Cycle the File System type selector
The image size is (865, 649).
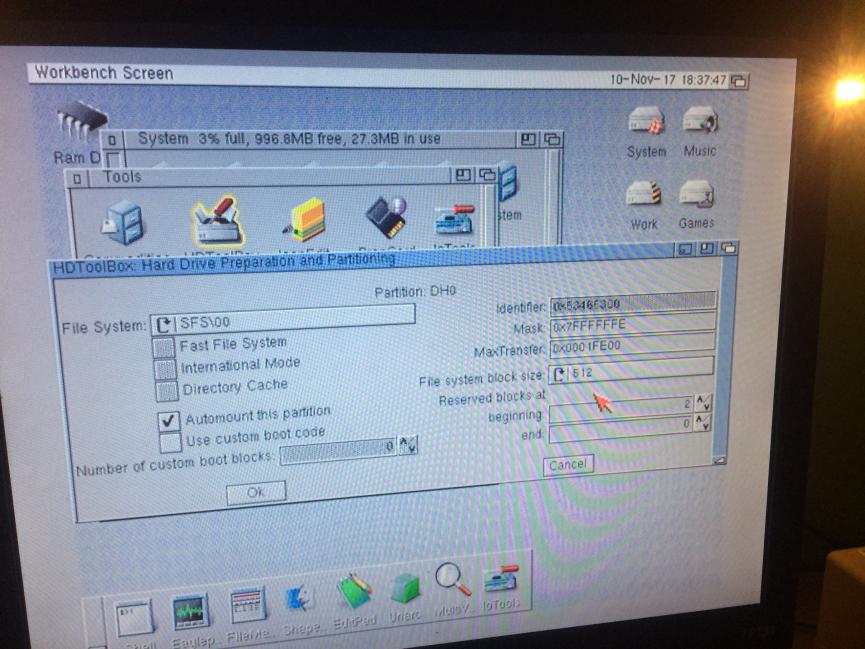(162, 324)
